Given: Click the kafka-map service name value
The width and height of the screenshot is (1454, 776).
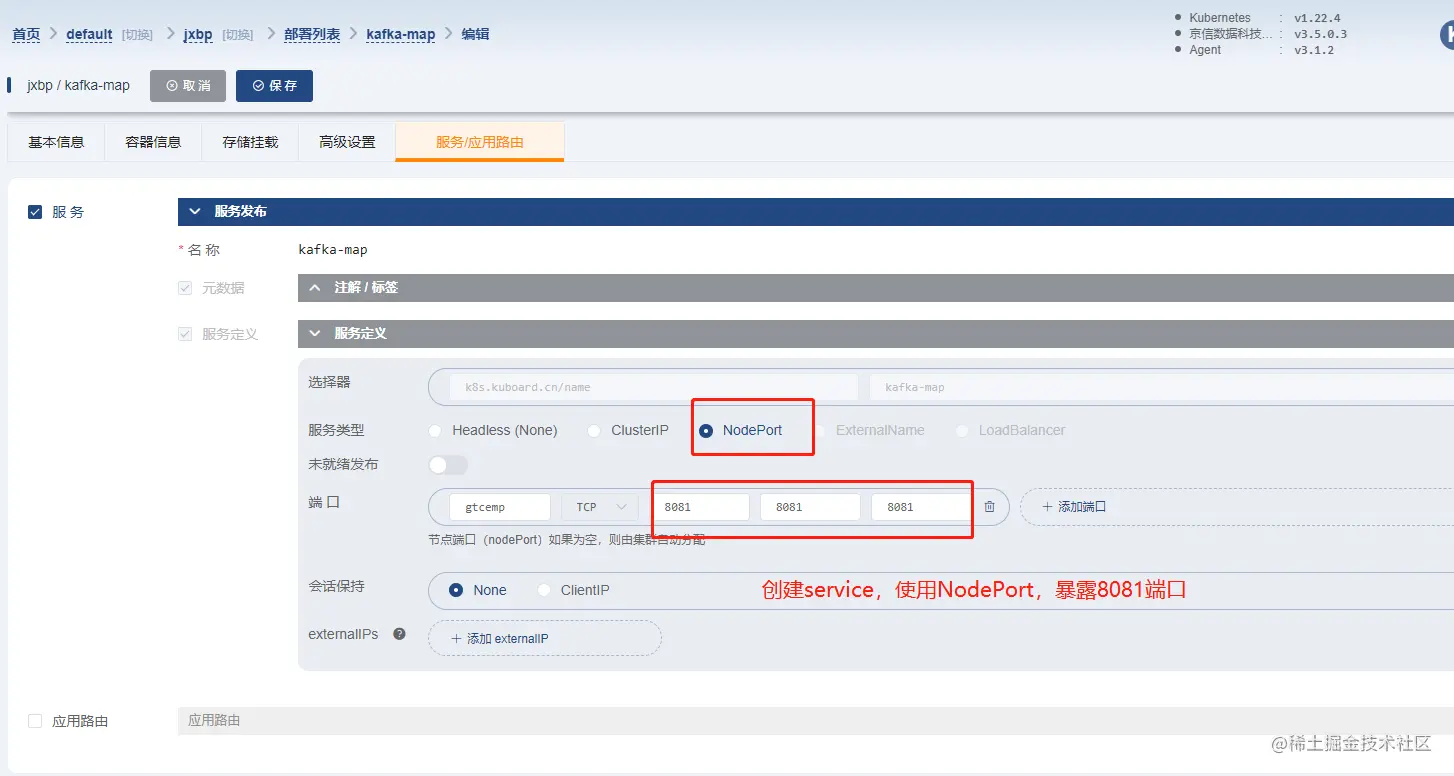Looking at the screenshot, I should (x=333, y=250).
